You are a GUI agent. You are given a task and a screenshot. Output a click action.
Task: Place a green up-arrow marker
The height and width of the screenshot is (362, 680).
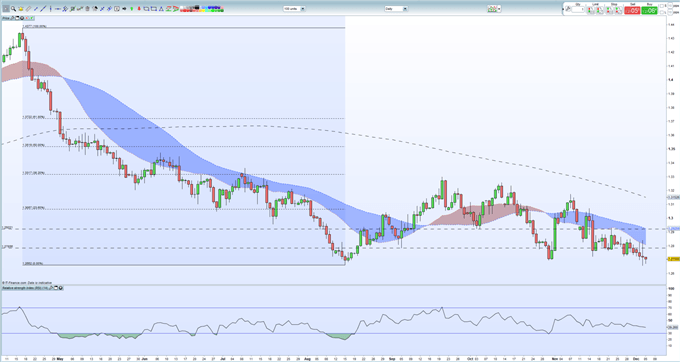click(x=131, y=9)
